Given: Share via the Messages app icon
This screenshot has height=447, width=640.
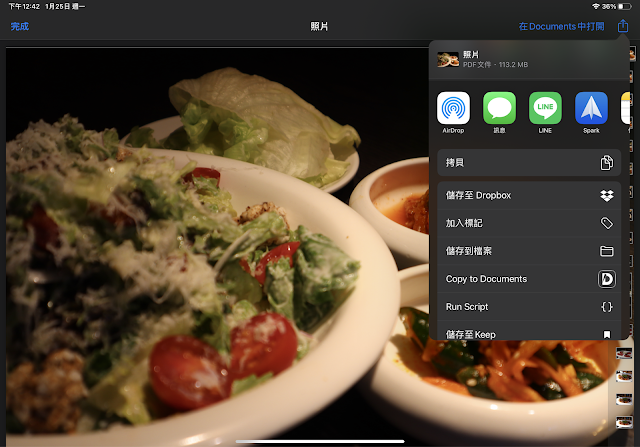Looking at the screenshot, I should point(499,108).
